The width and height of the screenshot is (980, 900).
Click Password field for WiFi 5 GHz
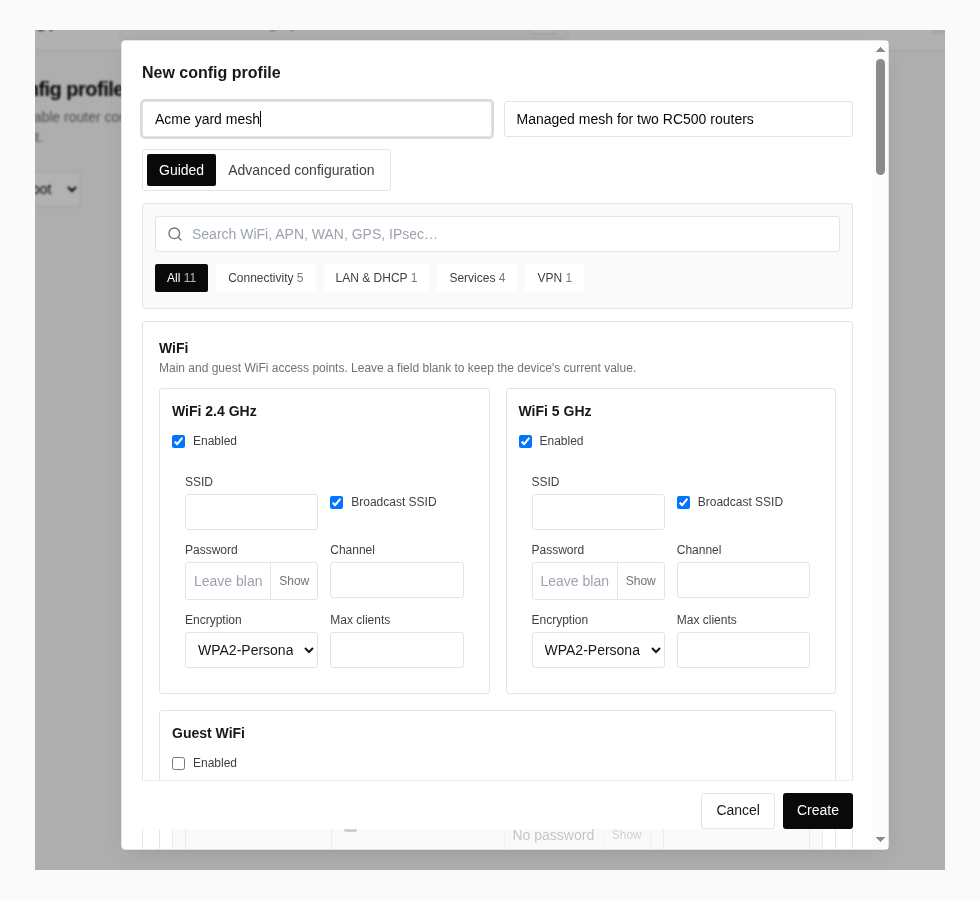pos(574,581)
